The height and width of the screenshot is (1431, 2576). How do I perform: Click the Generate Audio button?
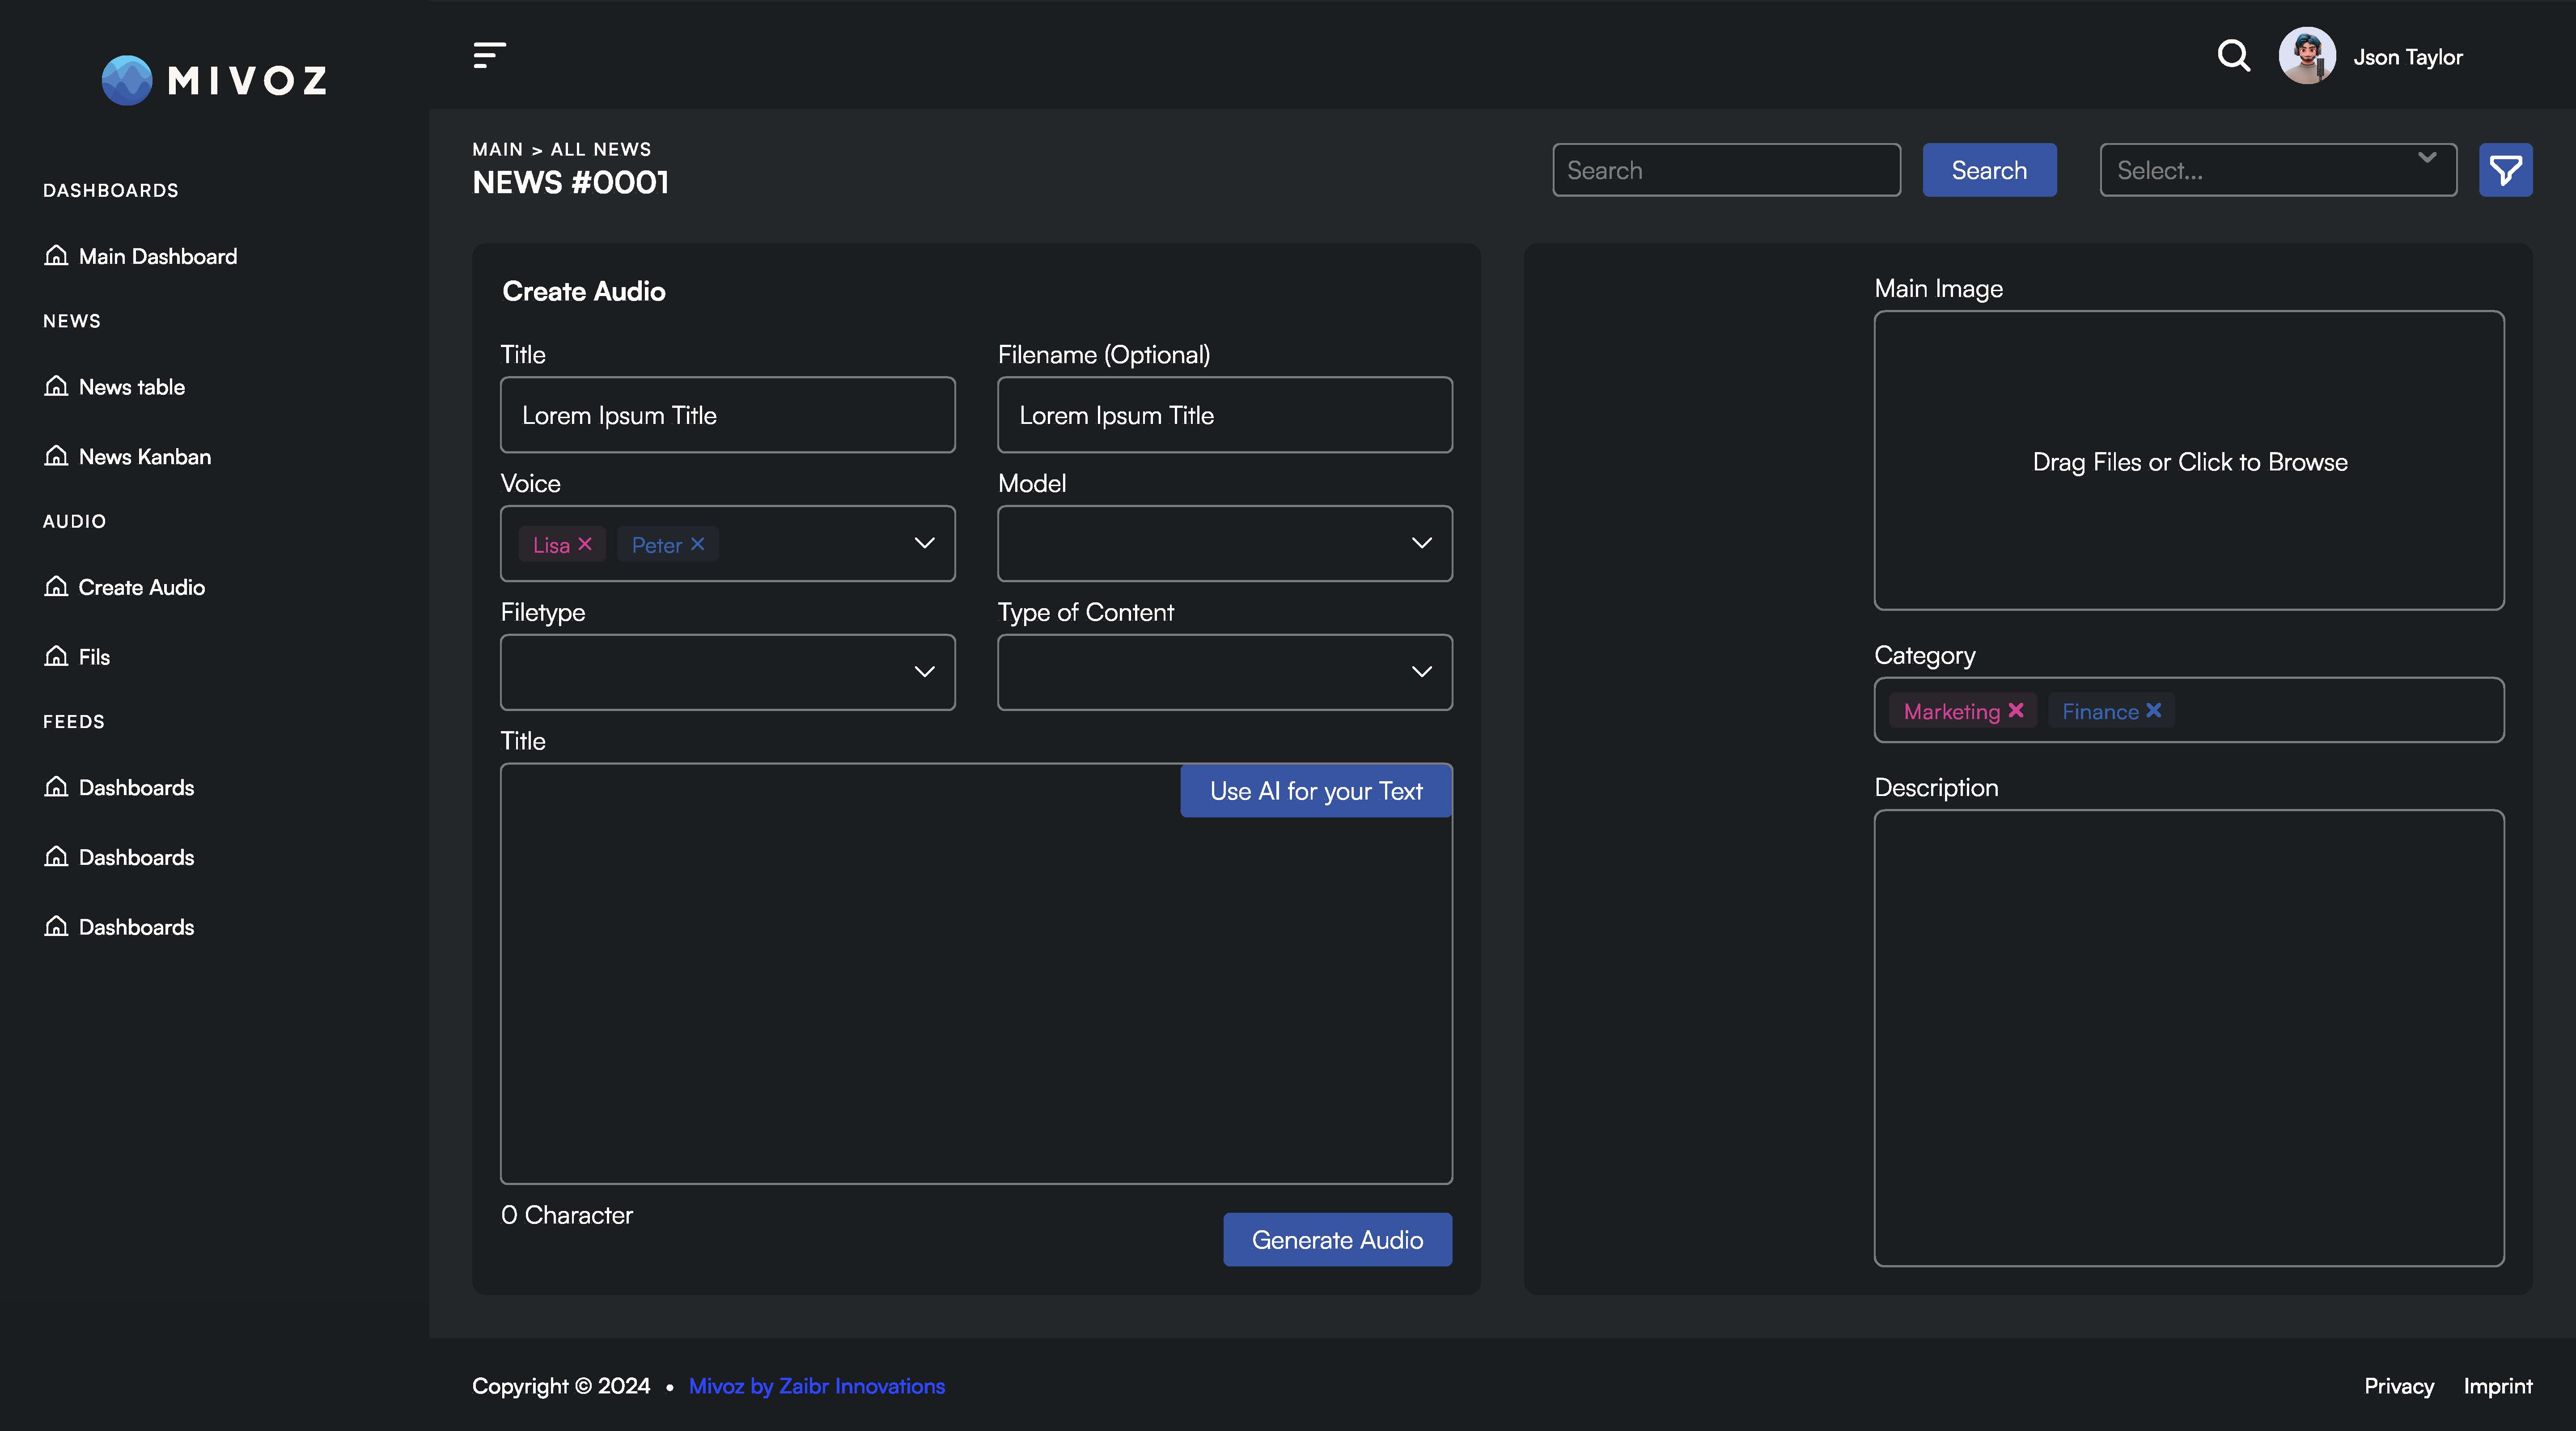pyautogui.click(x=1337, y=1240)
